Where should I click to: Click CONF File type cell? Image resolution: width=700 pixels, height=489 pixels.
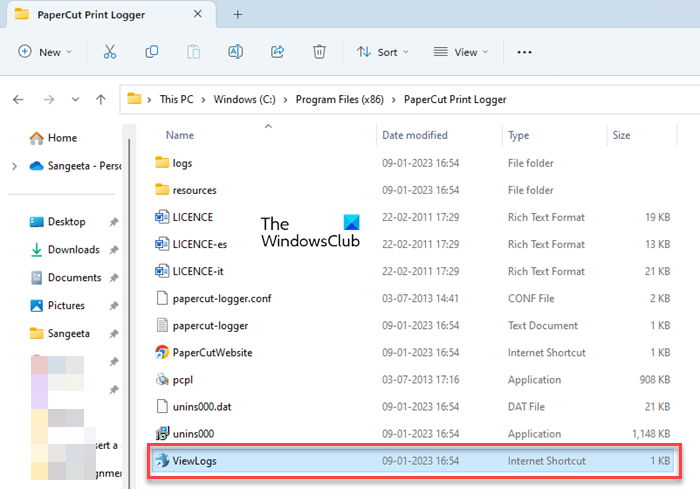(x=531, y=298)
